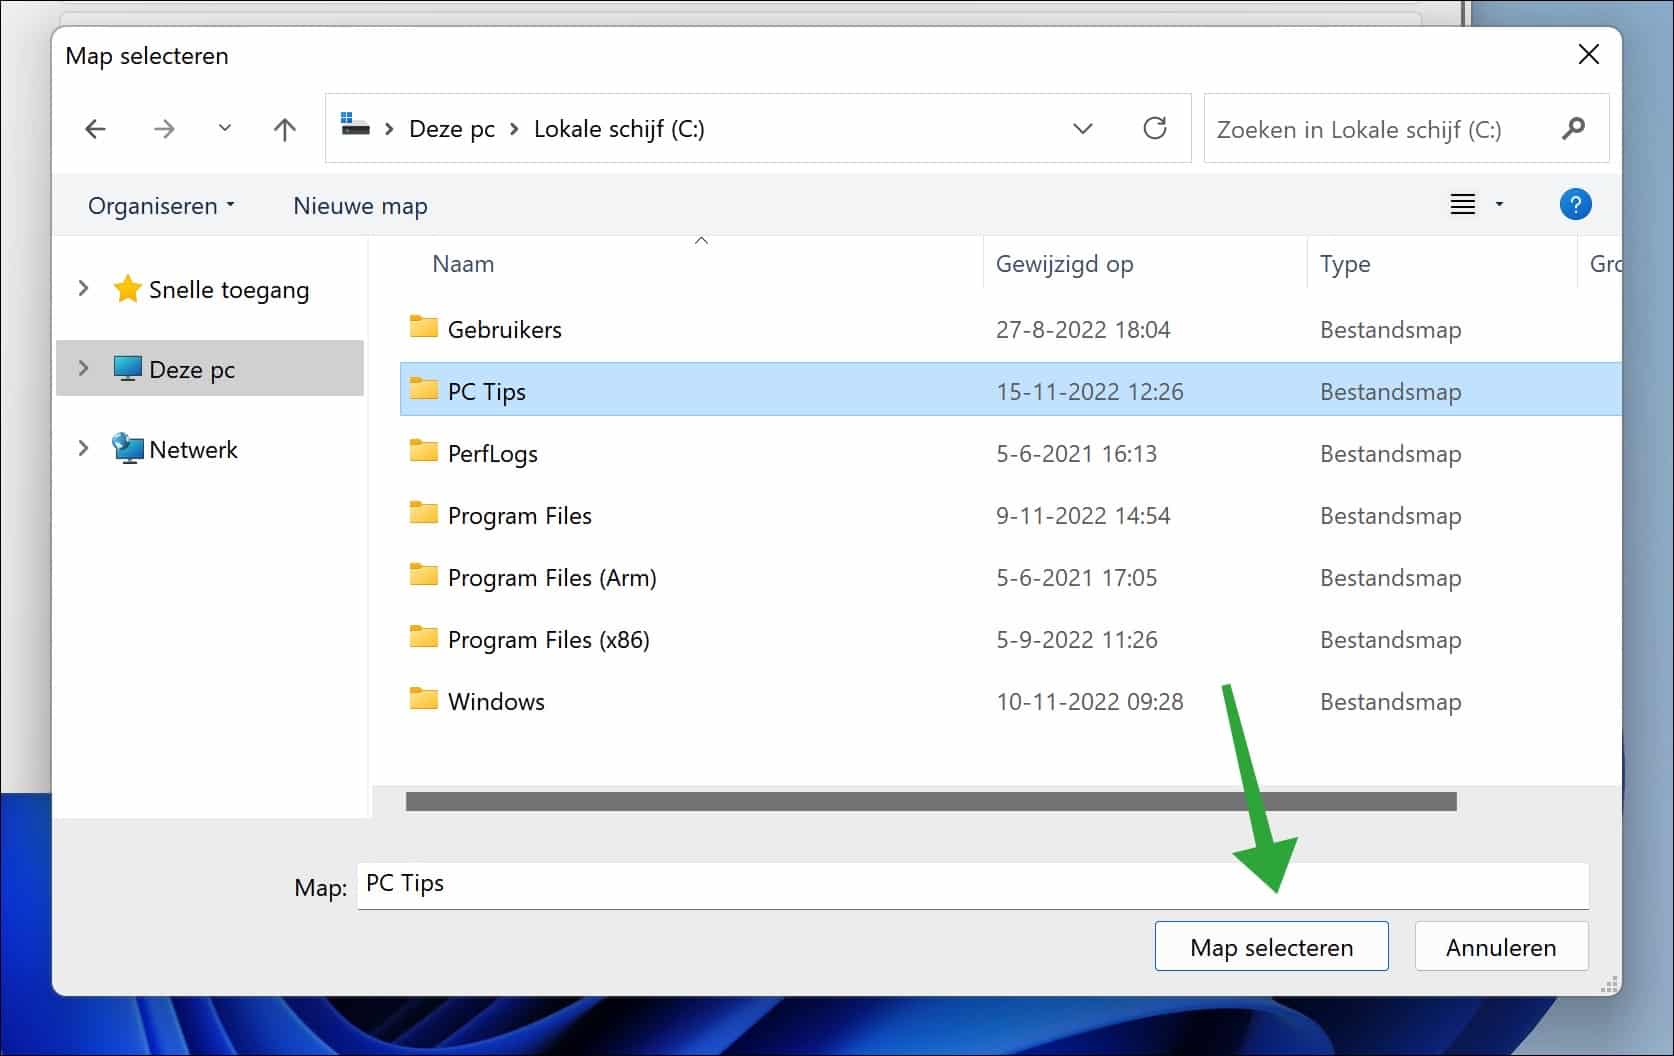Expand Deze pc in the sidebar tree
Screen dimensions: 1674x1056
point(84,368)
